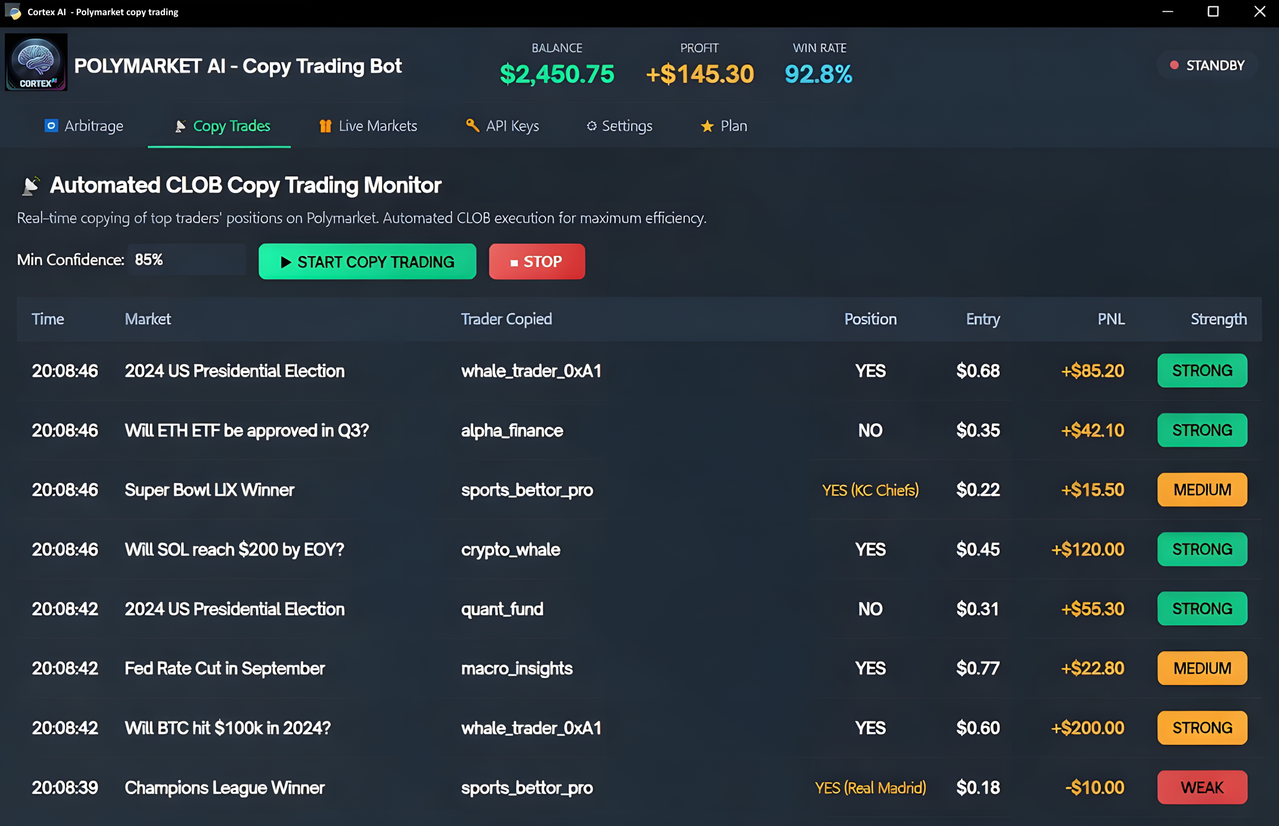This screenshot has width=1279, height=826.
Task: Click the STRONG badge for whale_trader_0xA1 Presidential Election
Action: (1202, 371)
